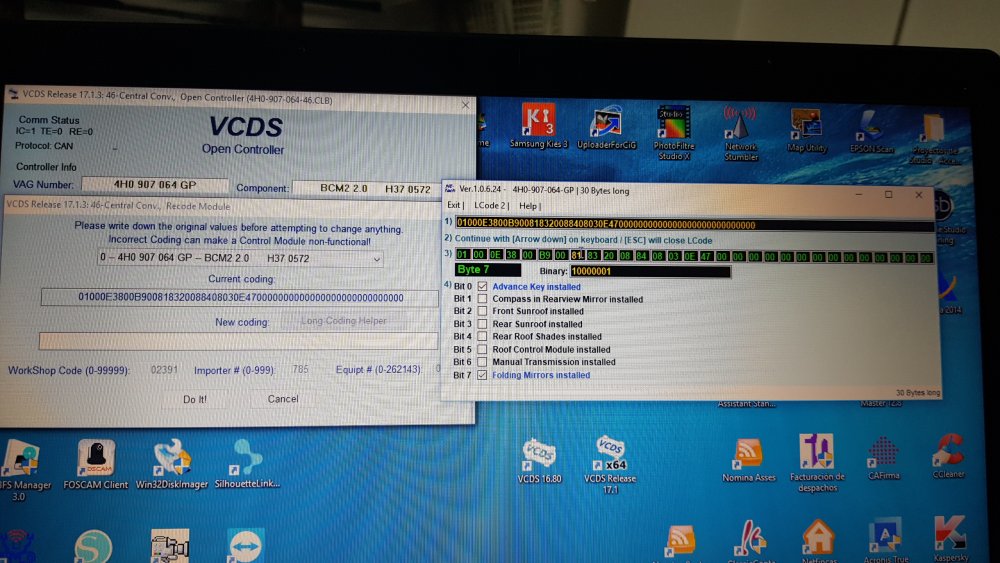
Task: Click the Binary value field 10000001
Action: click(x=650, y=271)
